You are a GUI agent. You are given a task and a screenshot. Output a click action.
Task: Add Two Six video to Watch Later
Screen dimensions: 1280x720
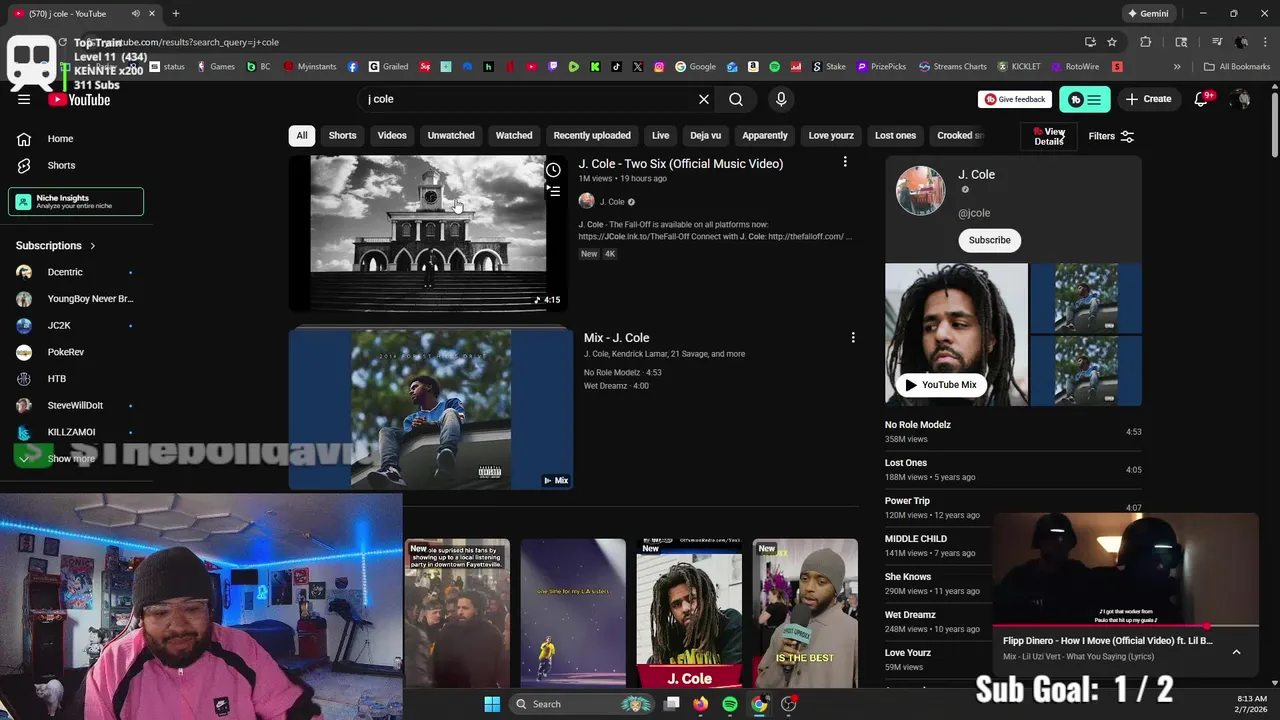pyautogui.click(x=553, y=170)
